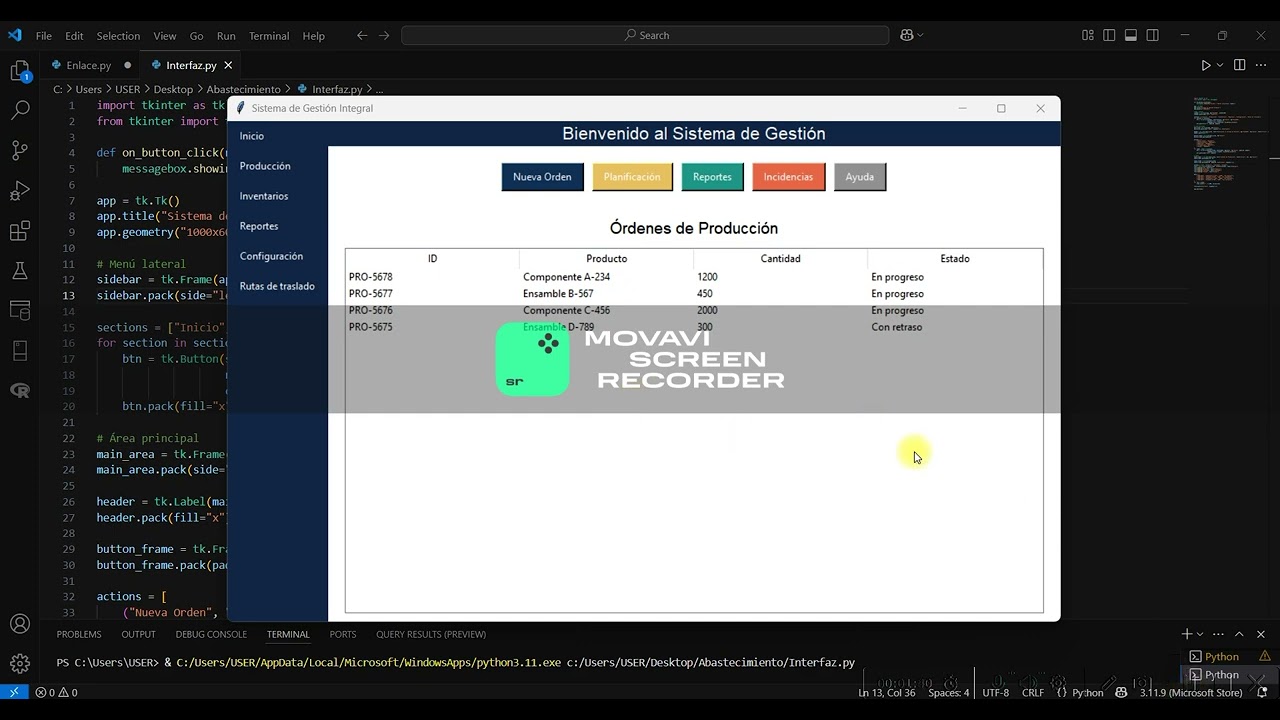Open the Extensions view
Screen dimensions: 1280x720
point(20,231)
